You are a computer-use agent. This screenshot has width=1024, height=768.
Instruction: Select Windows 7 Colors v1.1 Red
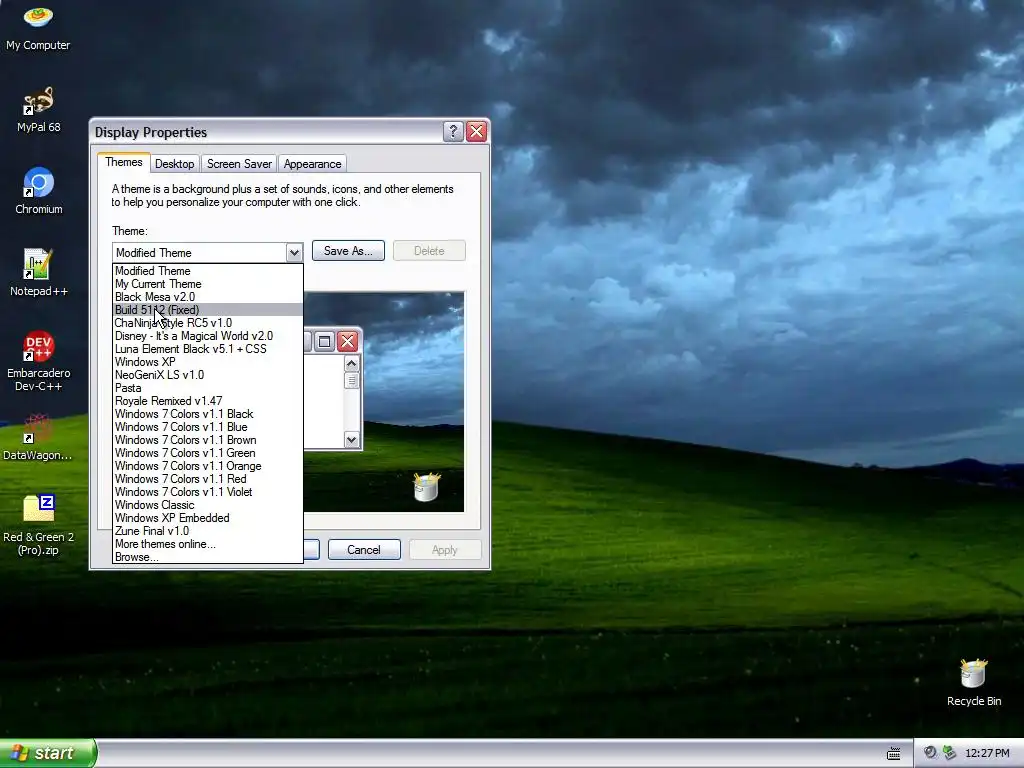208,479
